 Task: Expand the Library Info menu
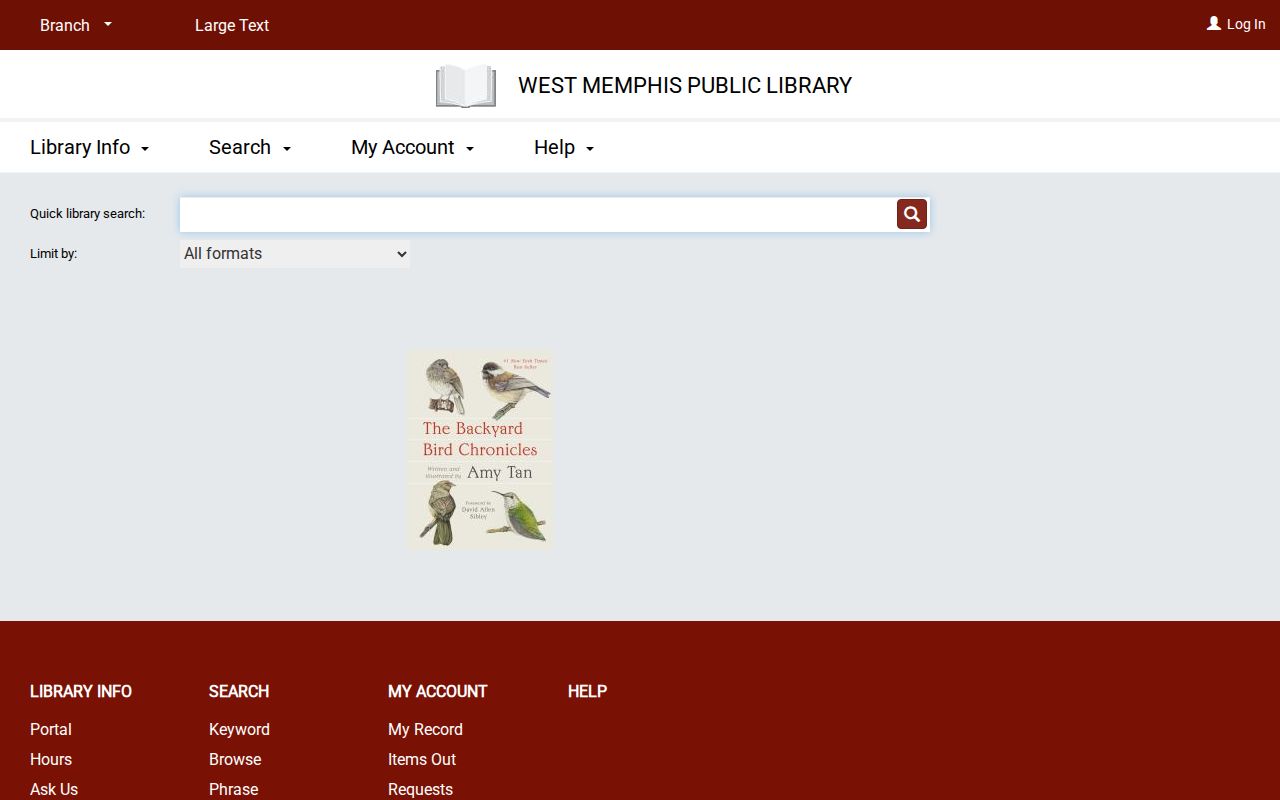[90, 147]
